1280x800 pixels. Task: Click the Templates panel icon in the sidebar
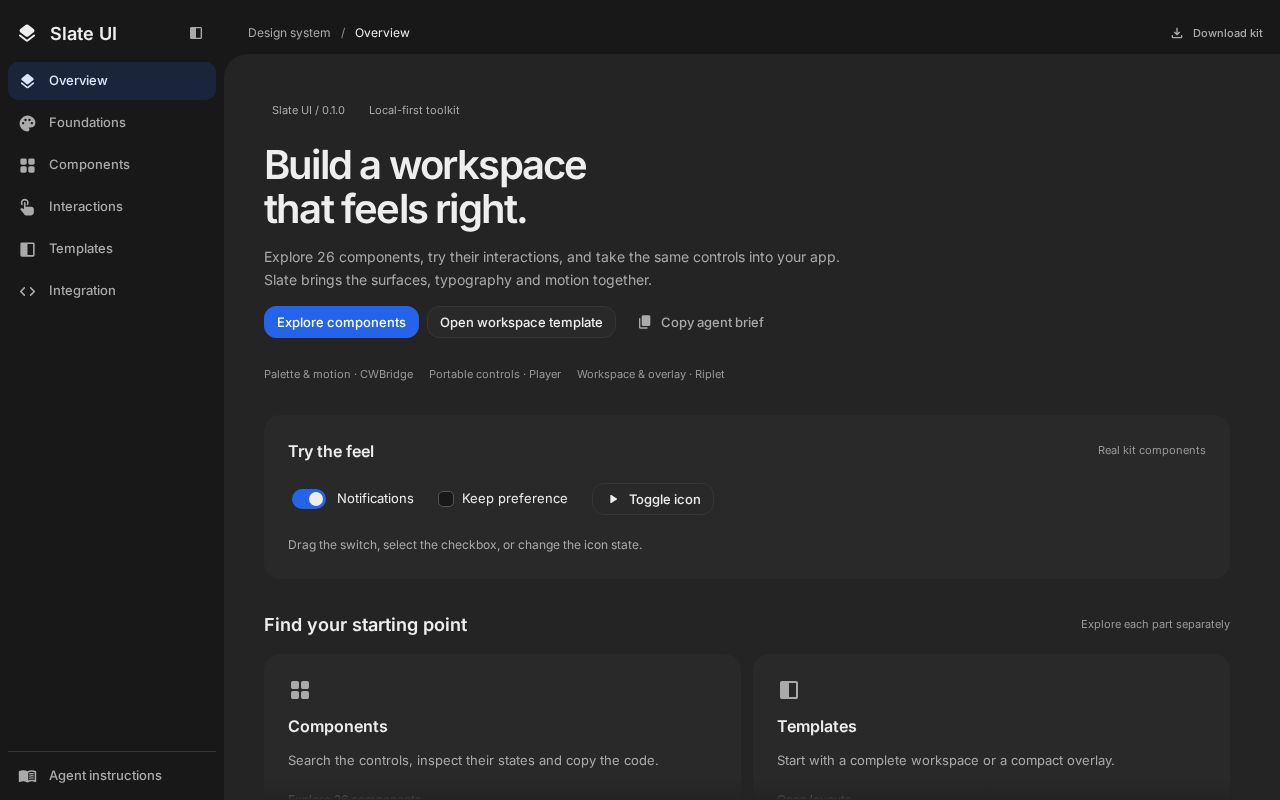point(28,249)
